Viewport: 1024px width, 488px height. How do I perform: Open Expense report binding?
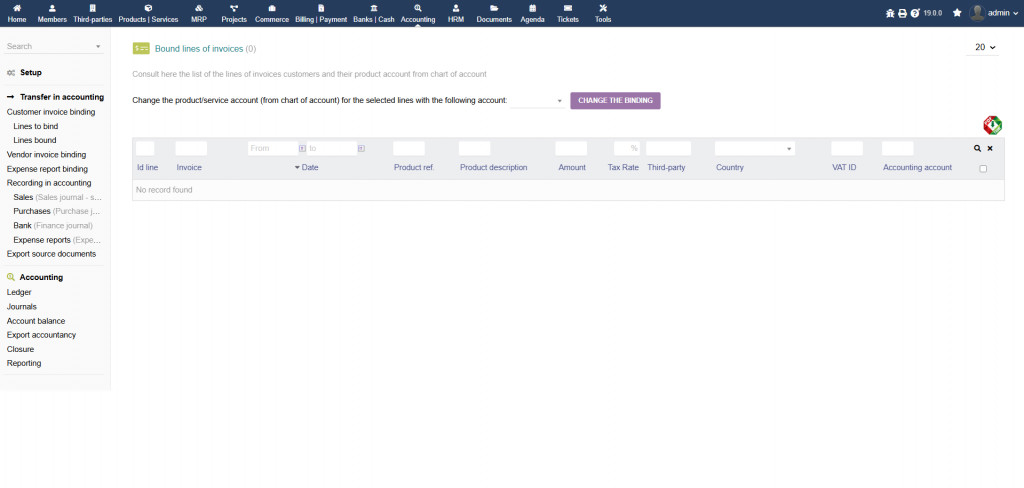pos(47,169)
